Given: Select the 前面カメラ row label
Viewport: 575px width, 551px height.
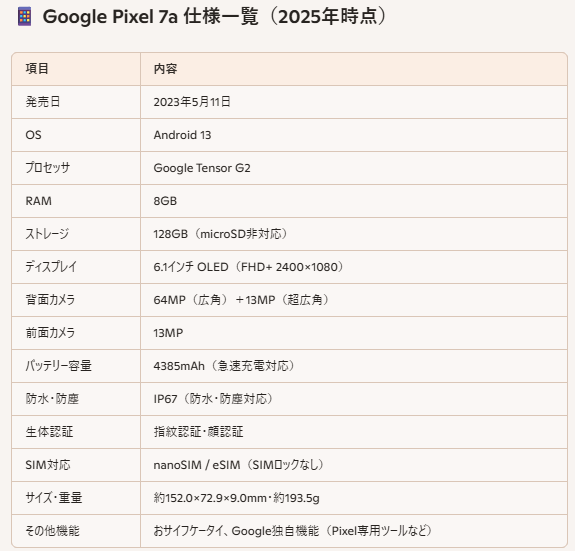Looking at the screenshot, I should pyautogui.click(x=50, y=333).
